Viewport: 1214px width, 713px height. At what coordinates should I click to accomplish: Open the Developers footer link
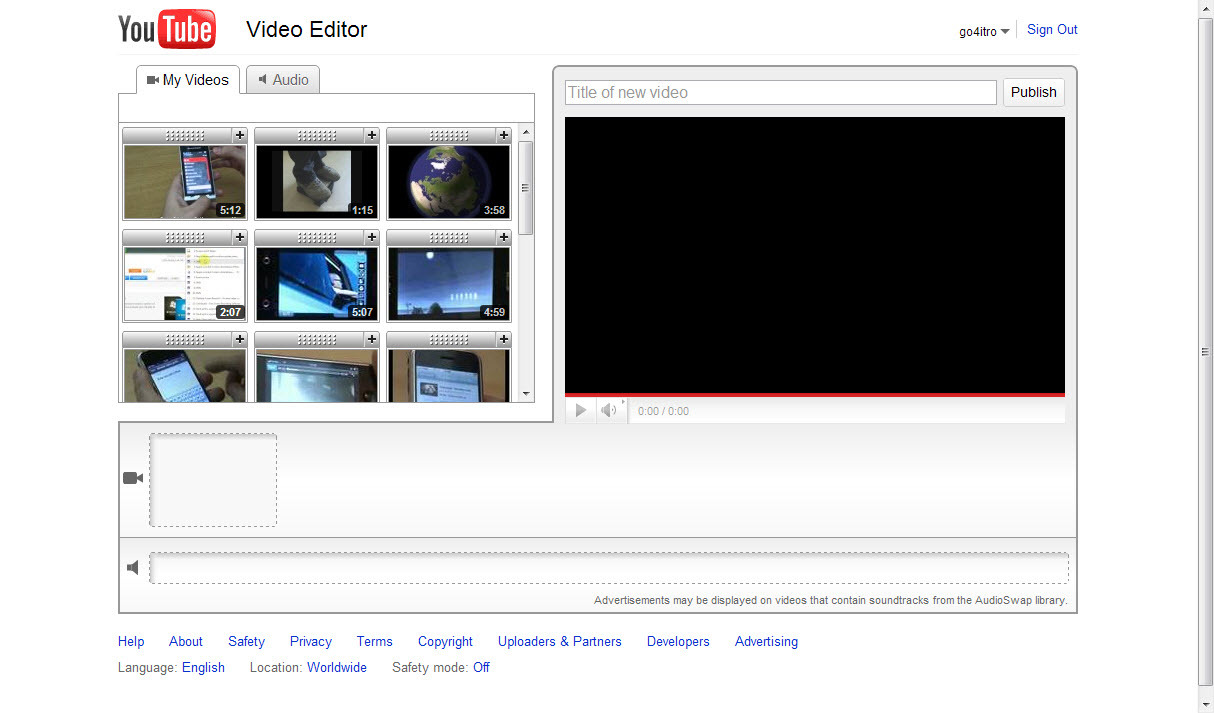click(678, 641)
